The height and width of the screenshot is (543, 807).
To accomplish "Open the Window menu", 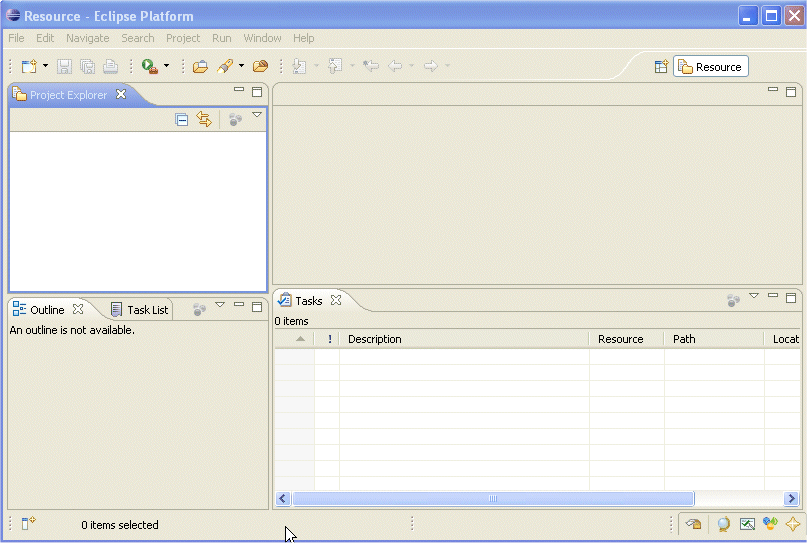I will coord(262,38).
